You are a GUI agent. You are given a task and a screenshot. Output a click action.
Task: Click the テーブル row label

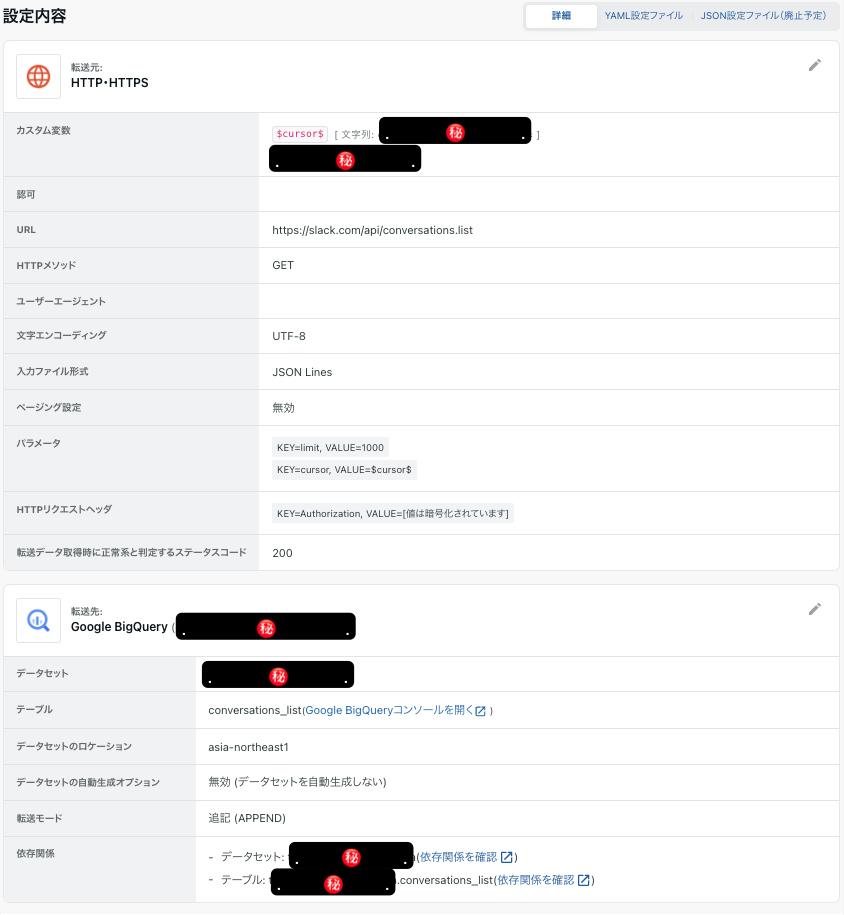coord(34,709)
